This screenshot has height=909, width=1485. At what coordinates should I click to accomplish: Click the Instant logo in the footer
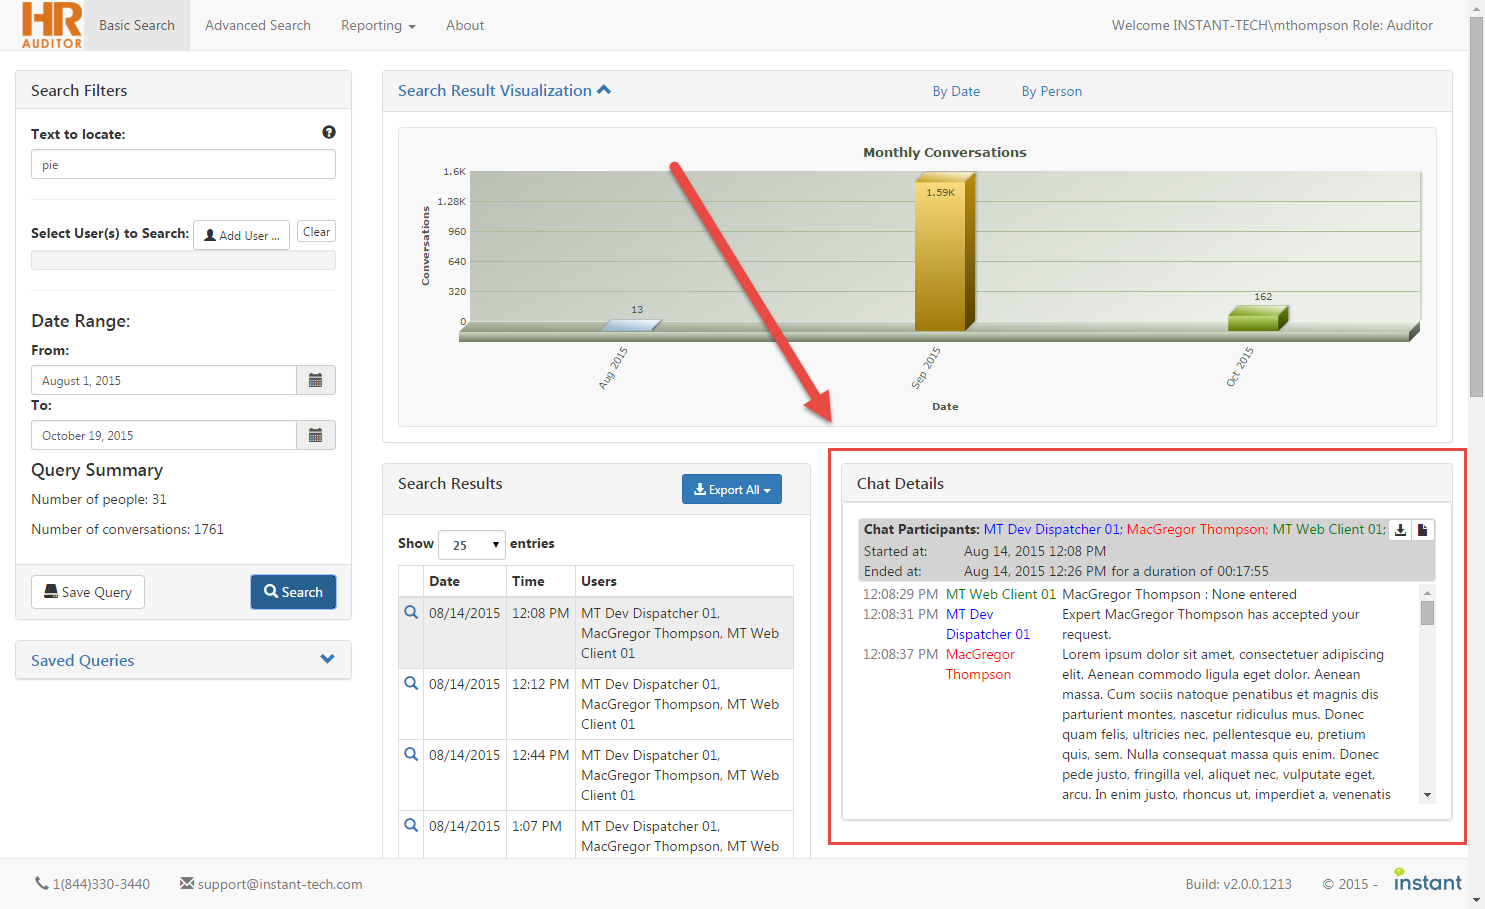point(1428,881)
